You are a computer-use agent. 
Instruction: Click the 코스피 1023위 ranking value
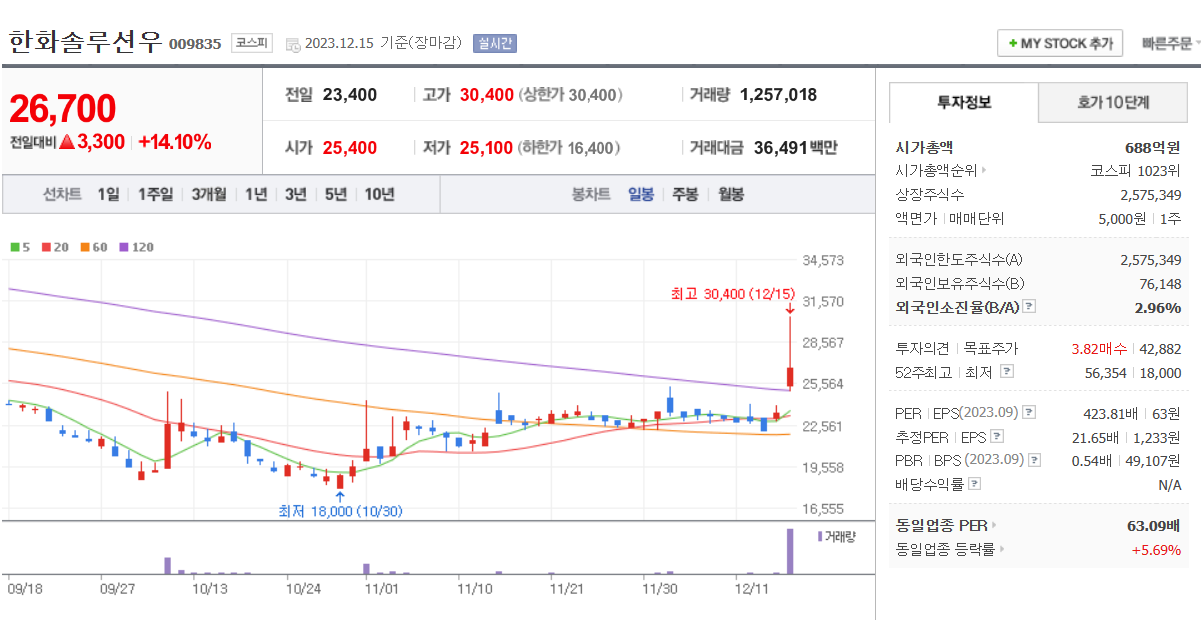point(1135,170)
